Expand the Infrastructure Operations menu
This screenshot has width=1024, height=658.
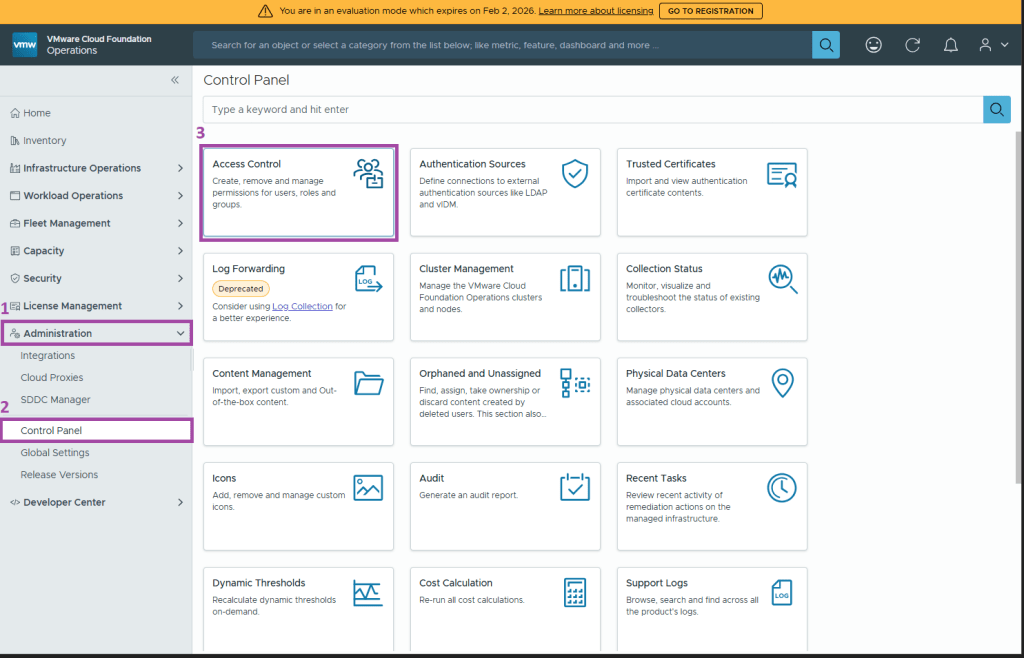pyautogui.click(x=180, y=168)
